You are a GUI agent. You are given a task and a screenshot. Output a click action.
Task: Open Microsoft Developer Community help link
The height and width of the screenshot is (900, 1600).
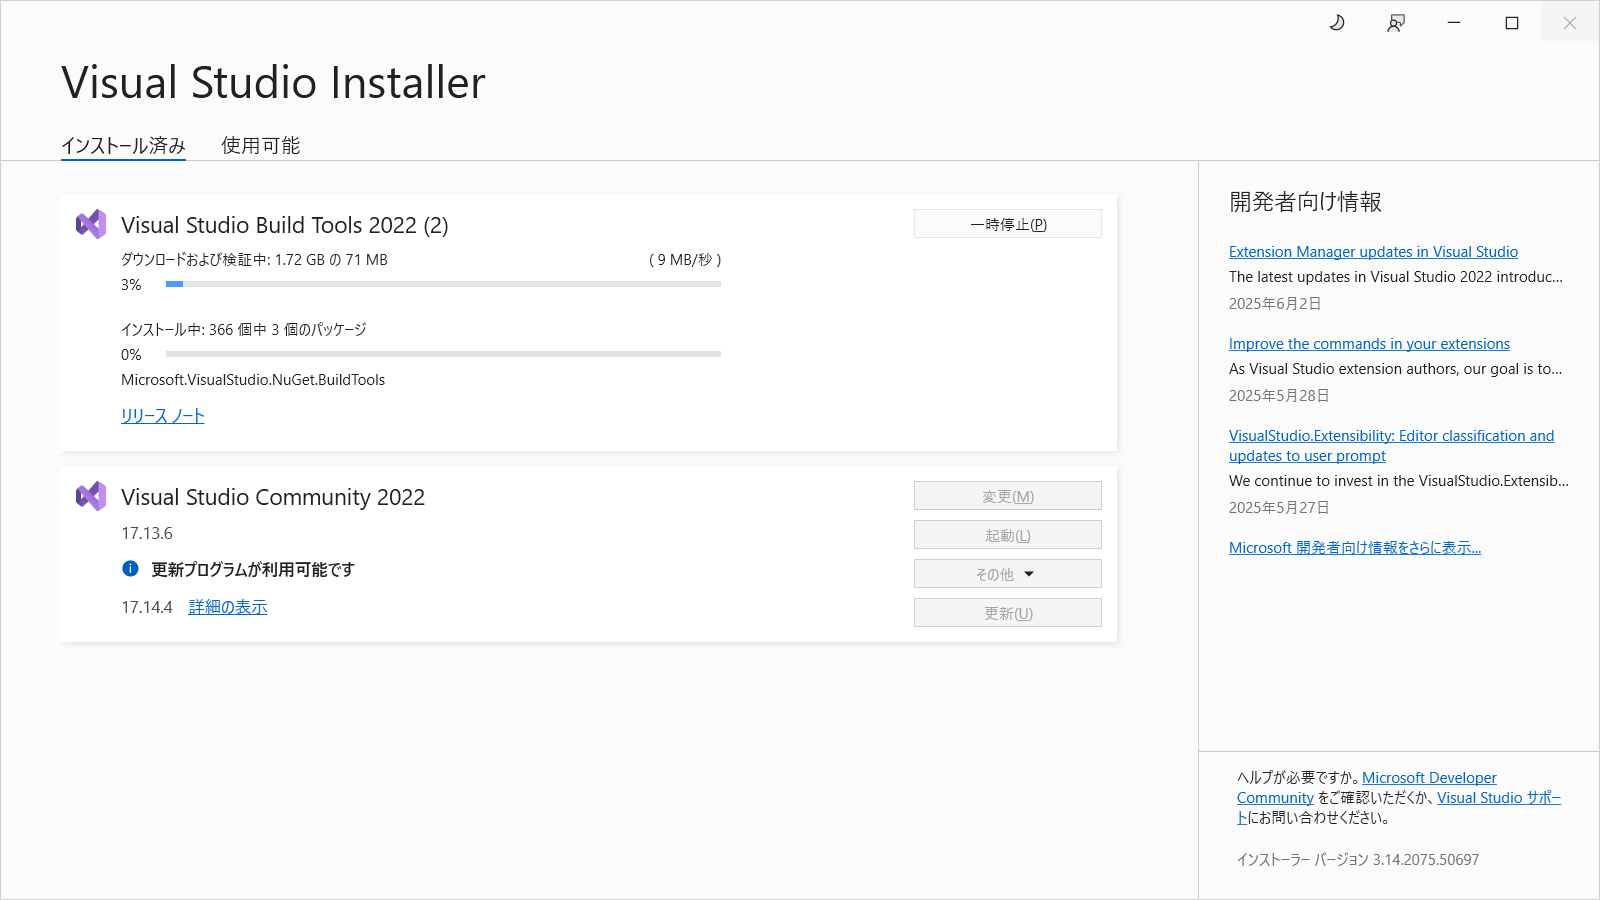[1429, 778]
